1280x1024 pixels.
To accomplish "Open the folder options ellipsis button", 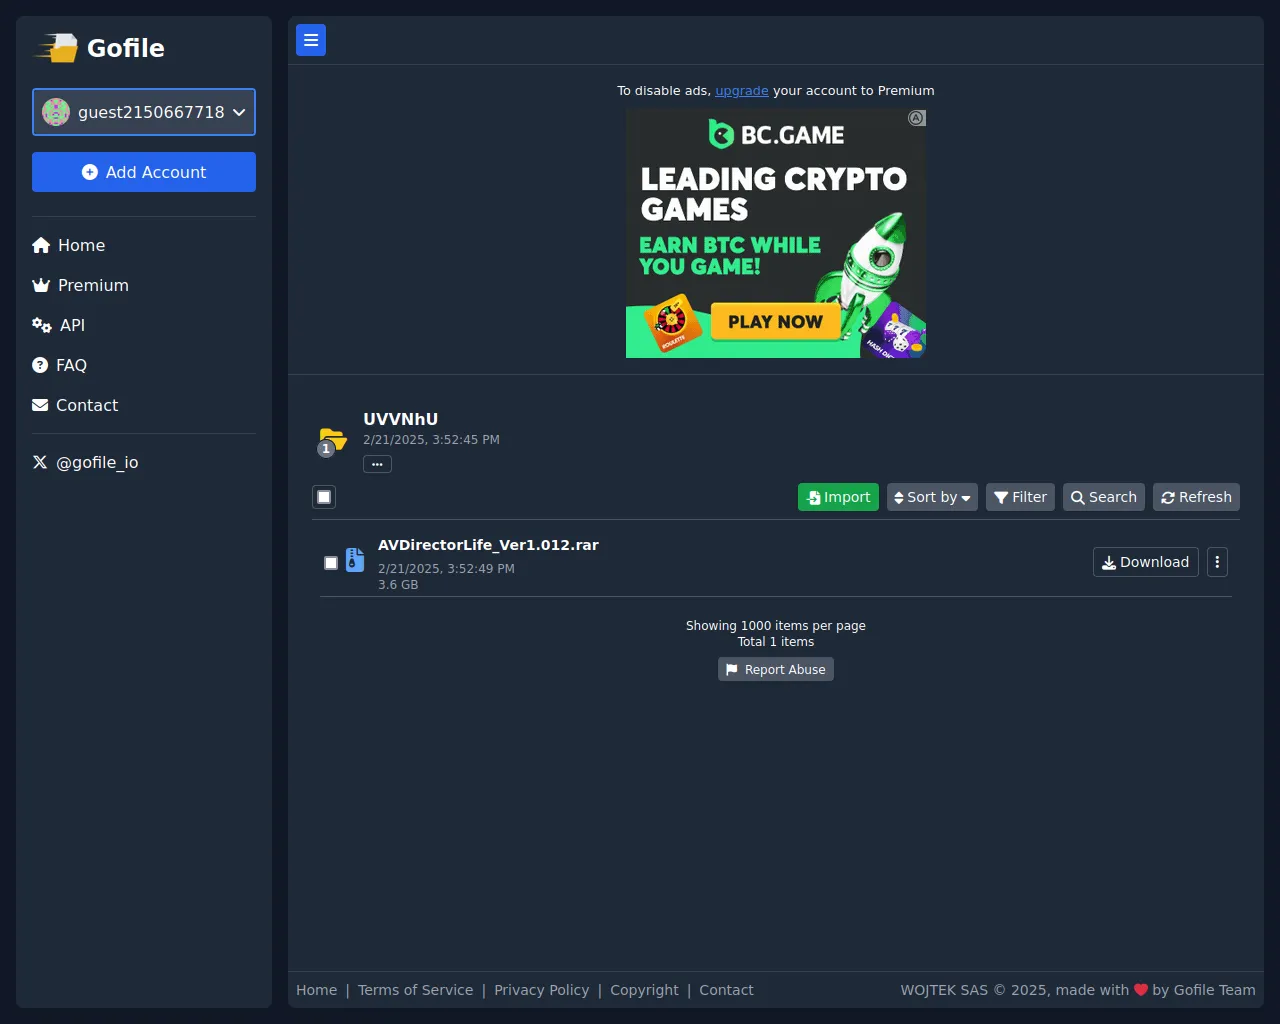I will coord(377,464).
